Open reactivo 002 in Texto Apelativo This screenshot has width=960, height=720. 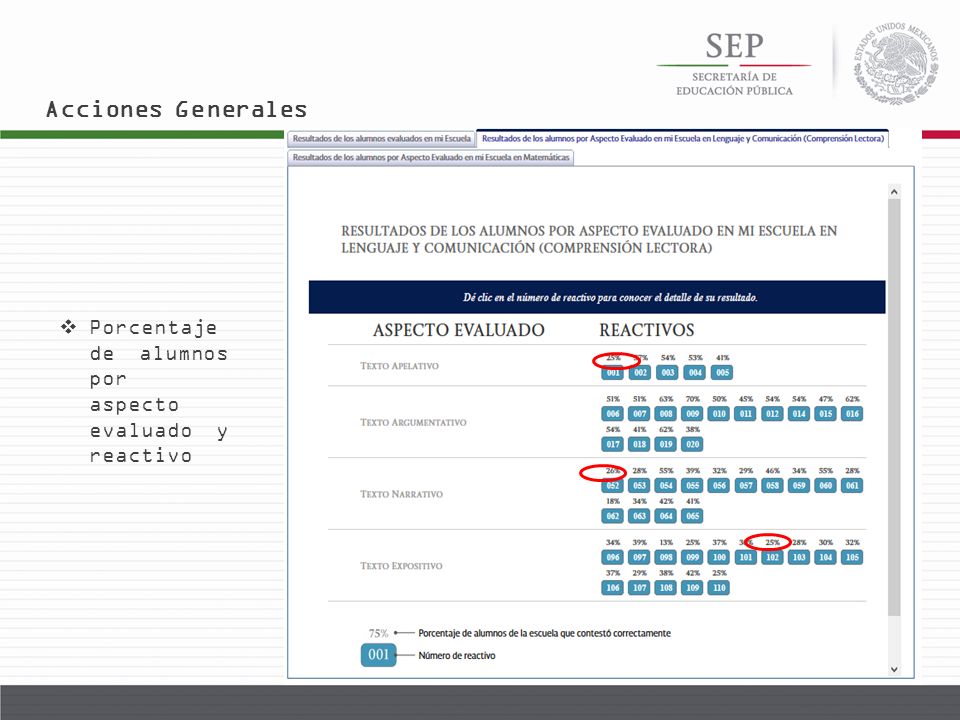[640, 372]
